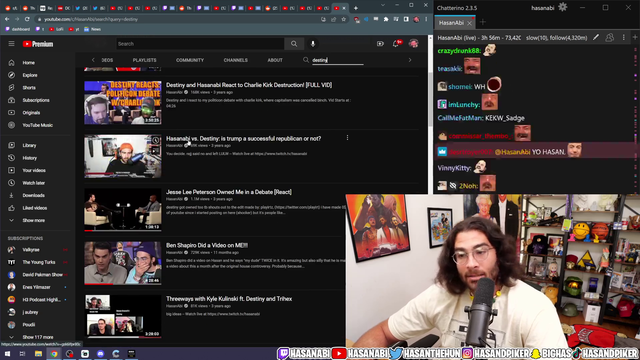The image size is (640, 360).
Task: Switch to Community channel tab
Action: [x=190, y=60]
